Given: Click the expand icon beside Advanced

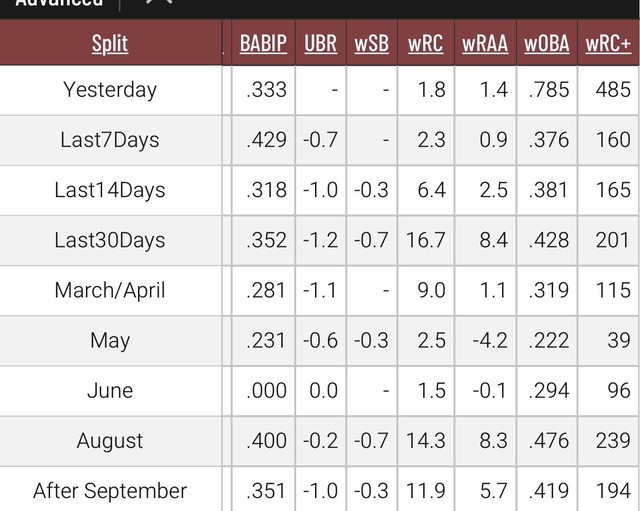Looking at the screenshot, I should [x=159, y=2].
